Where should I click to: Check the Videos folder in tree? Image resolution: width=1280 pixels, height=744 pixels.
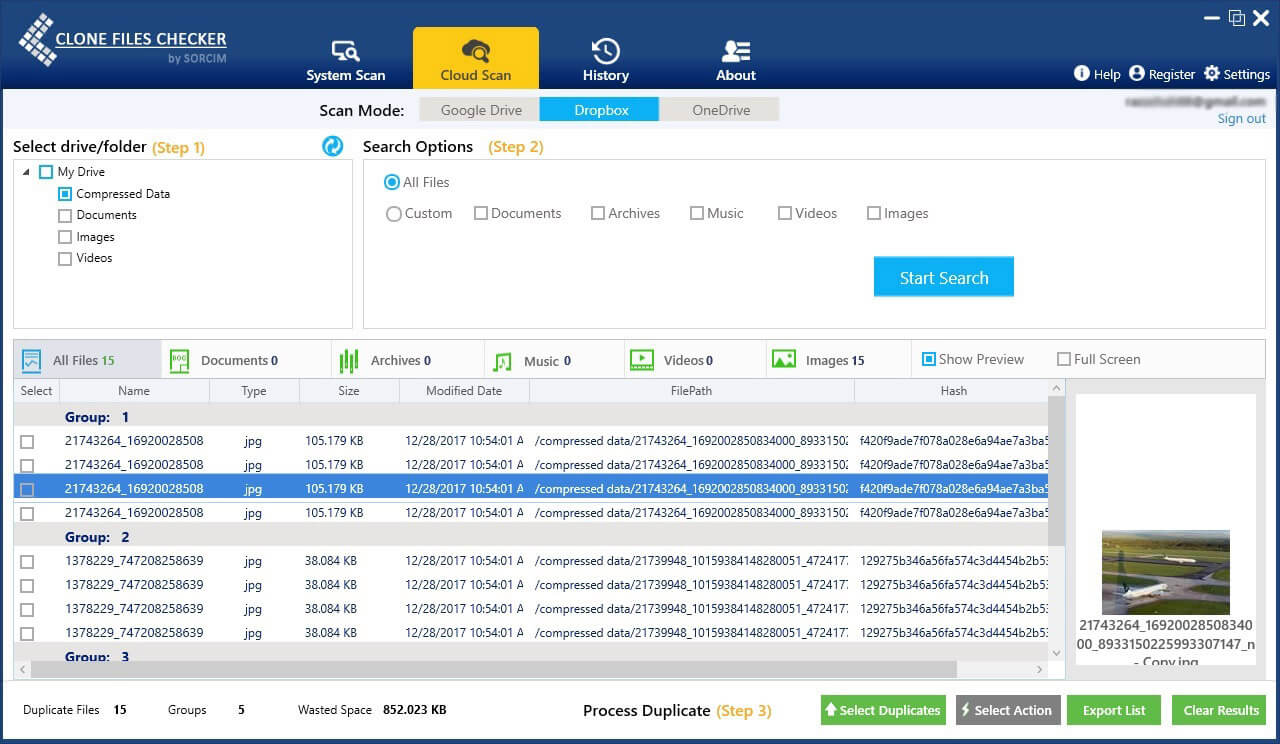click(65, 258)
